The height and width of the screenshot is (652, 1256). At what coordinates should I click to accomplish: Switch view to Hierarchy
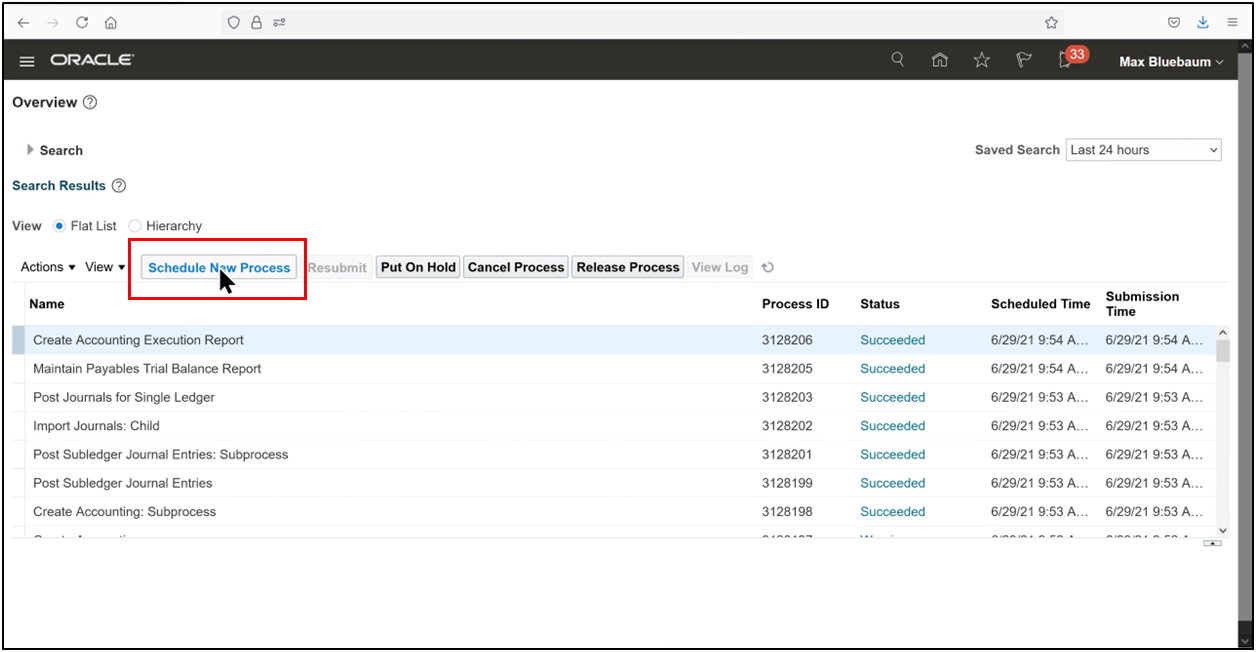coord(134,226)
